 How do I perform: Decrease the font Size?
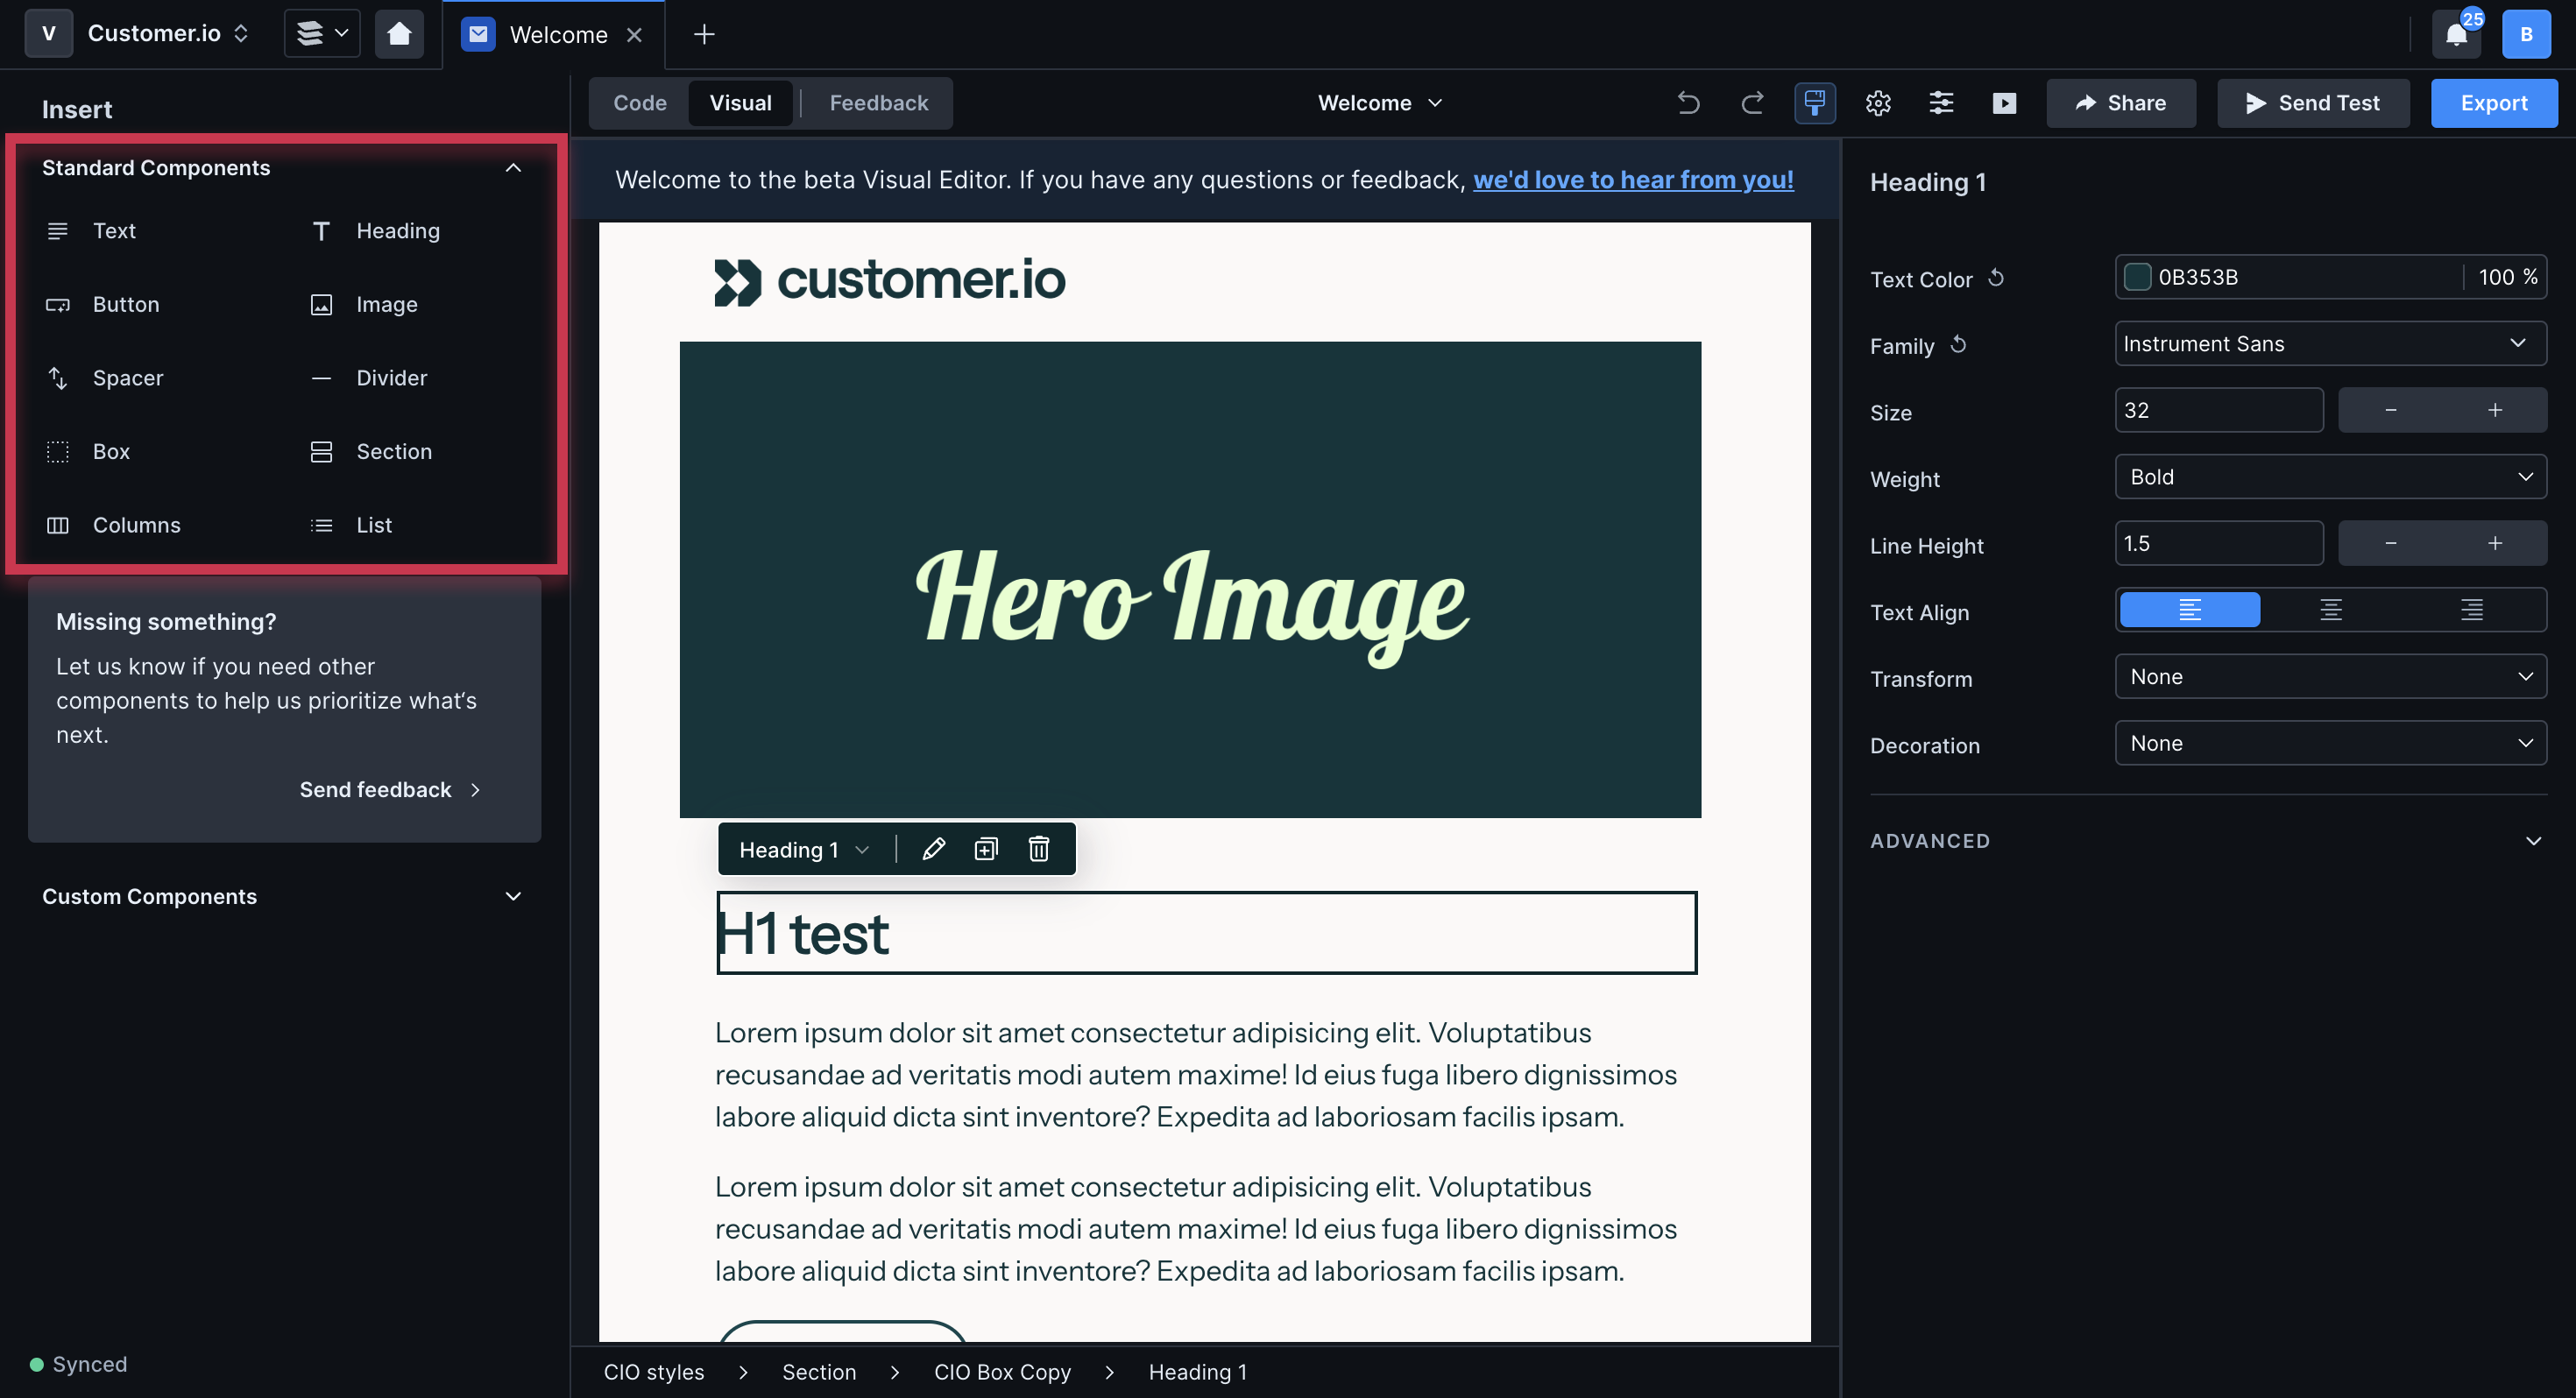click(2390, 410)
